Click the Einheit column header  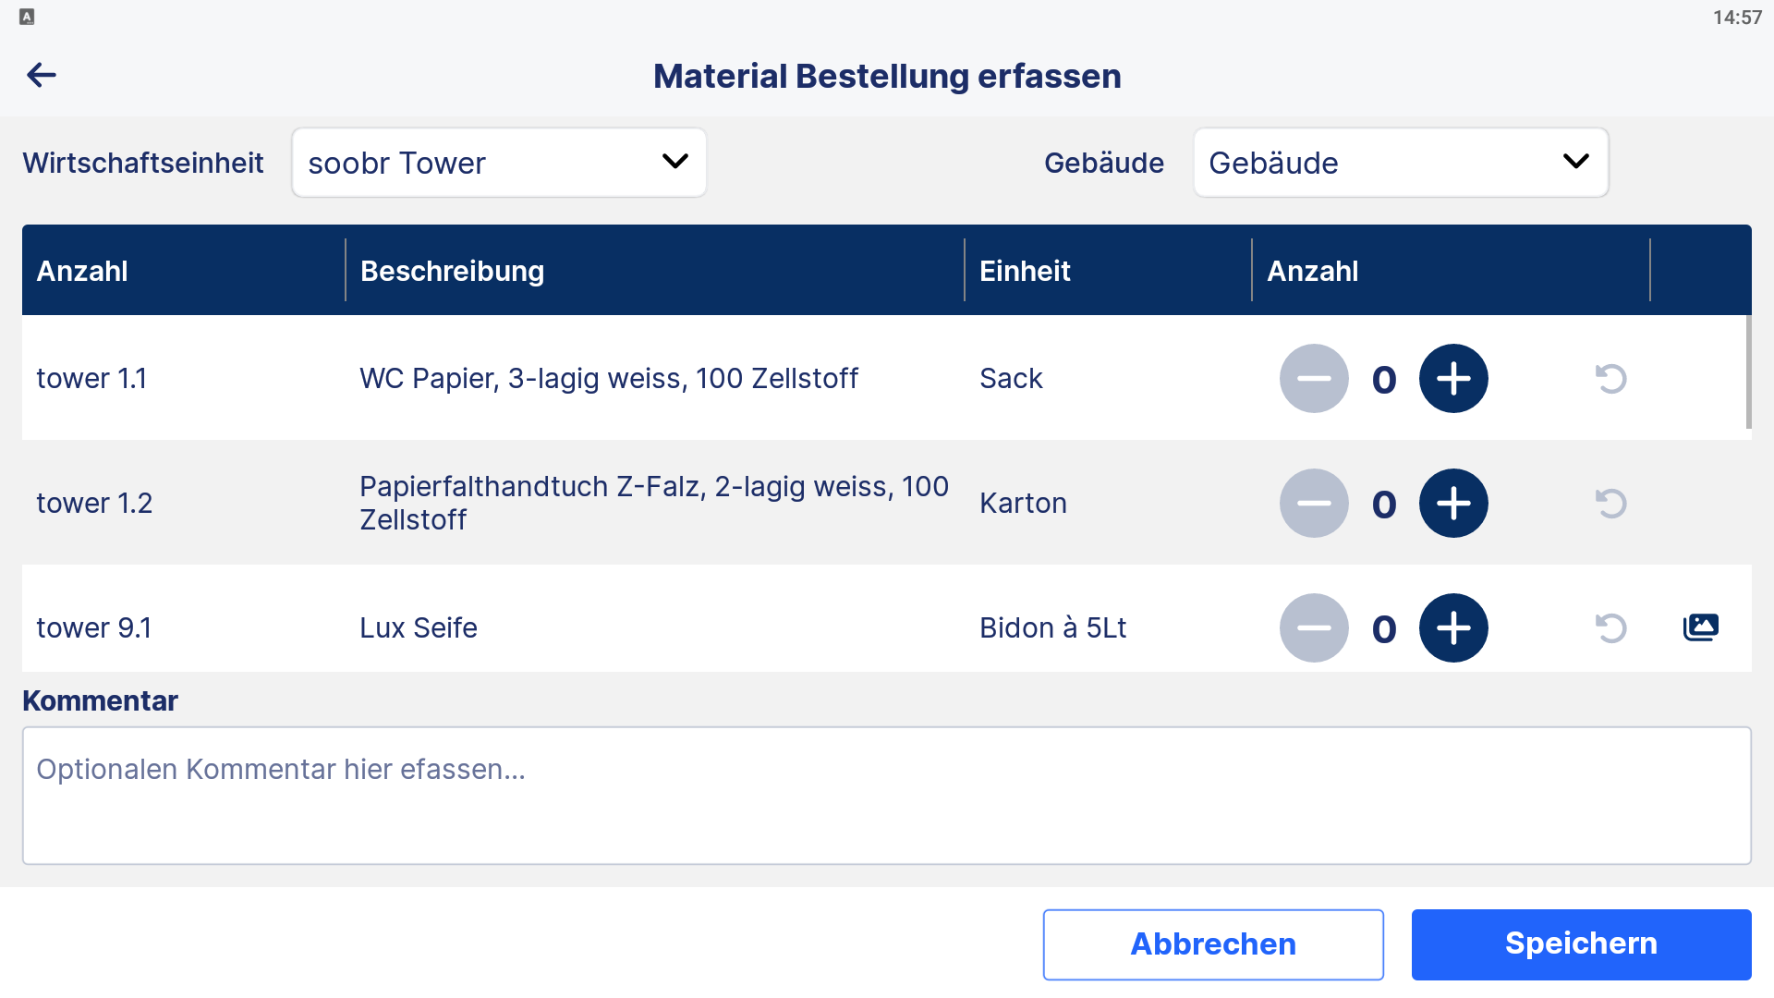pos(1025,271)
